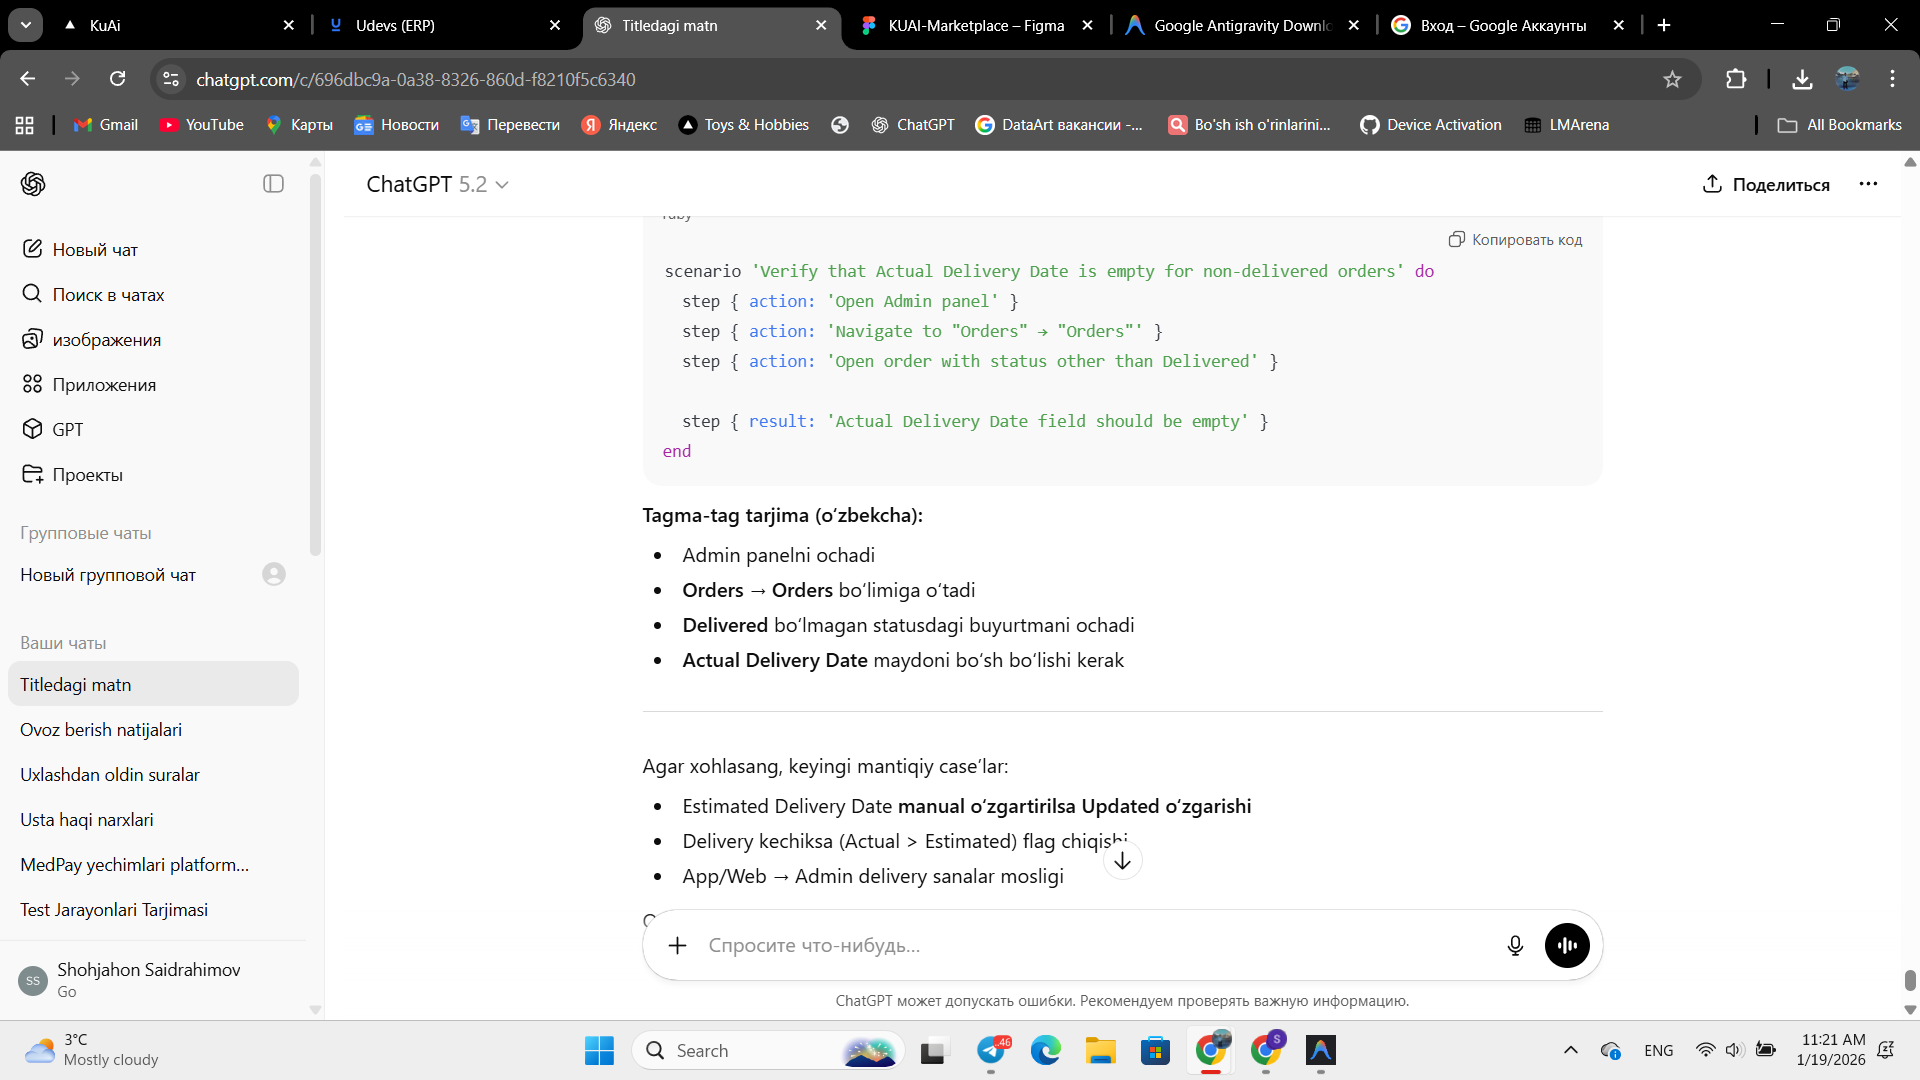1920x1080 pixels.
Task: Click the voice mode waveform button
Action: (x=1566, y=945)
